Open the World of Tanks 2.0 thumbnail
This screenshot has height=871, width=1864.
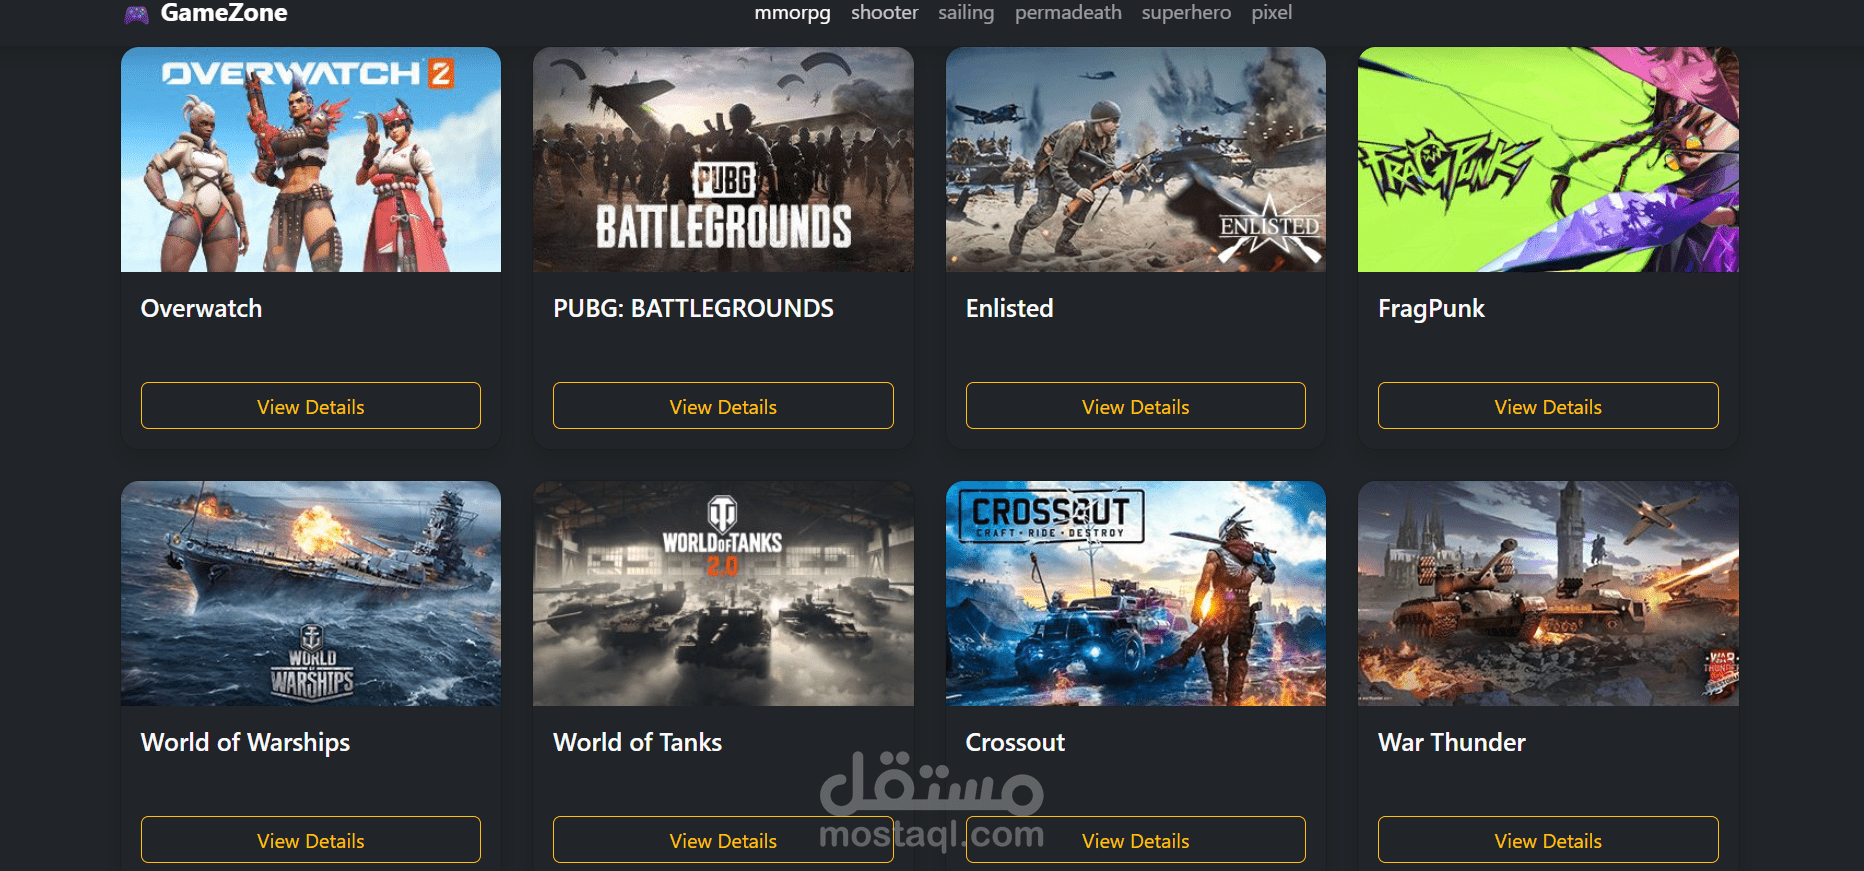723,594
